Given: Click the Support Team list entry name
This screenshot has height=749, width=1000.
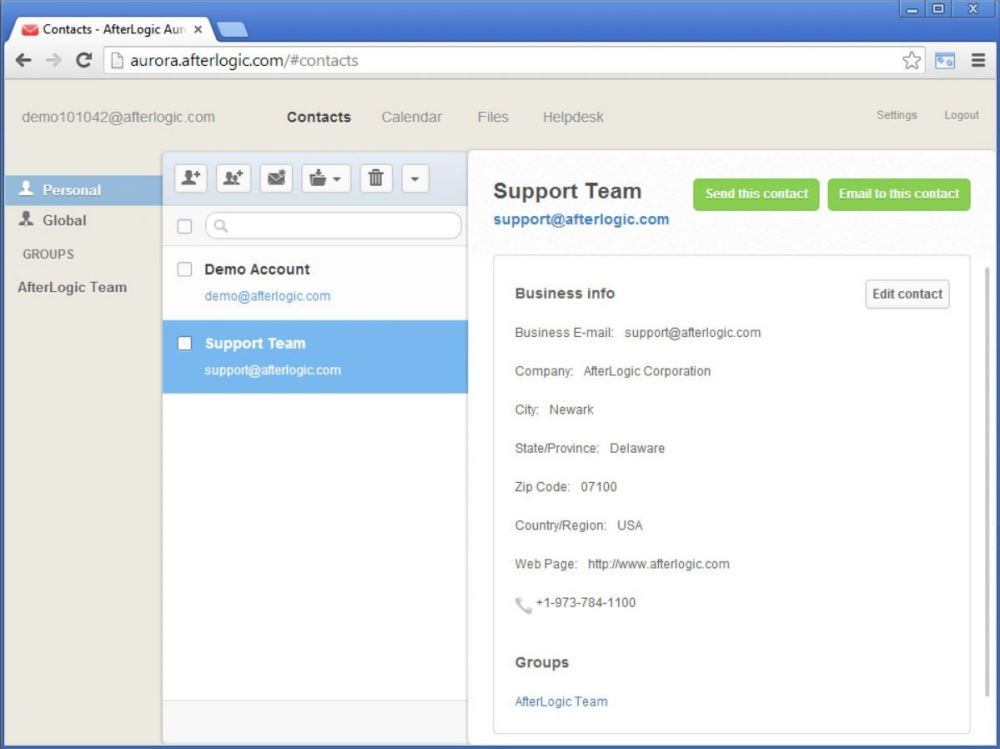Looking at the screenshot, I should click(x=255, y=343).
